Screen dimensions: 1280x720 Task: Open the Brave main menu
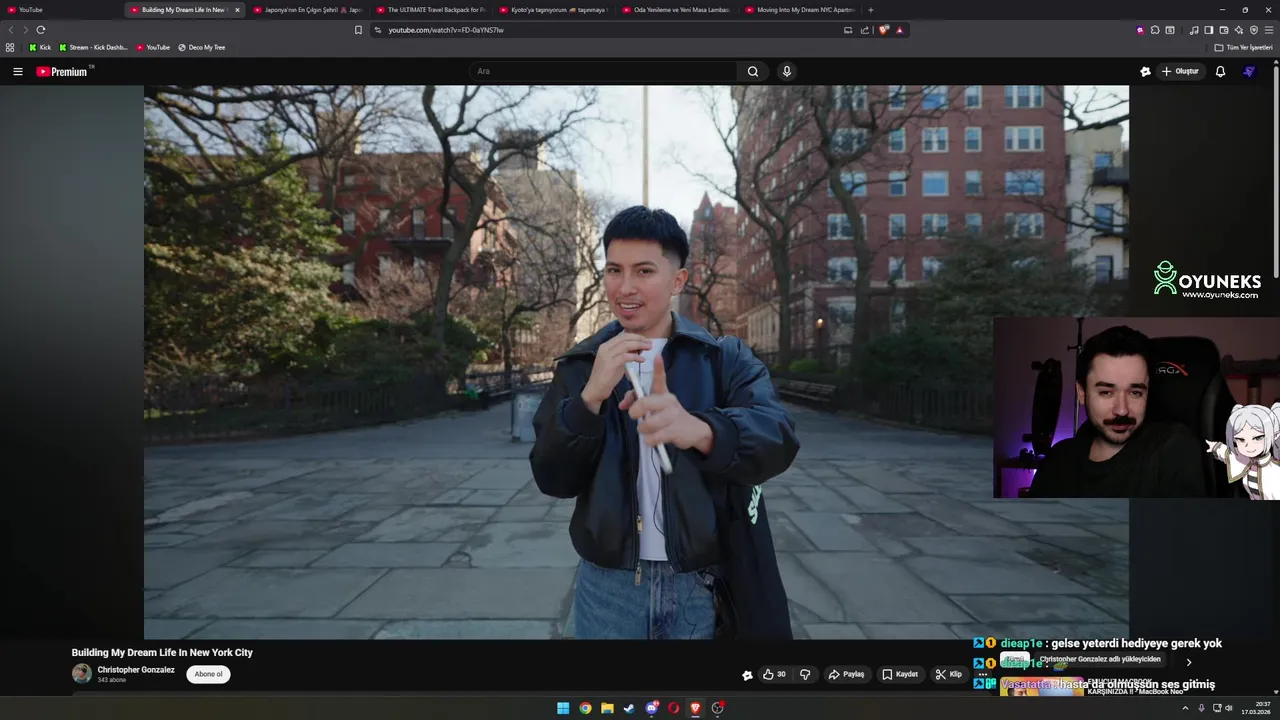pyautogui.click(x=1269, y=30)
